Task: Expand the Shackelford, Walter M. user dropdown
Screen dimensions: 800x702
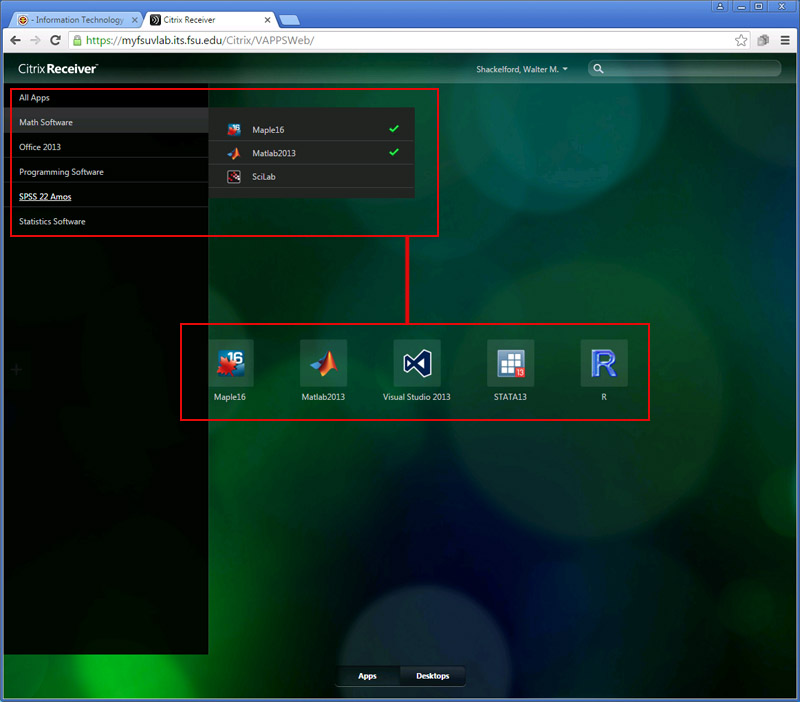Action: 521,69
